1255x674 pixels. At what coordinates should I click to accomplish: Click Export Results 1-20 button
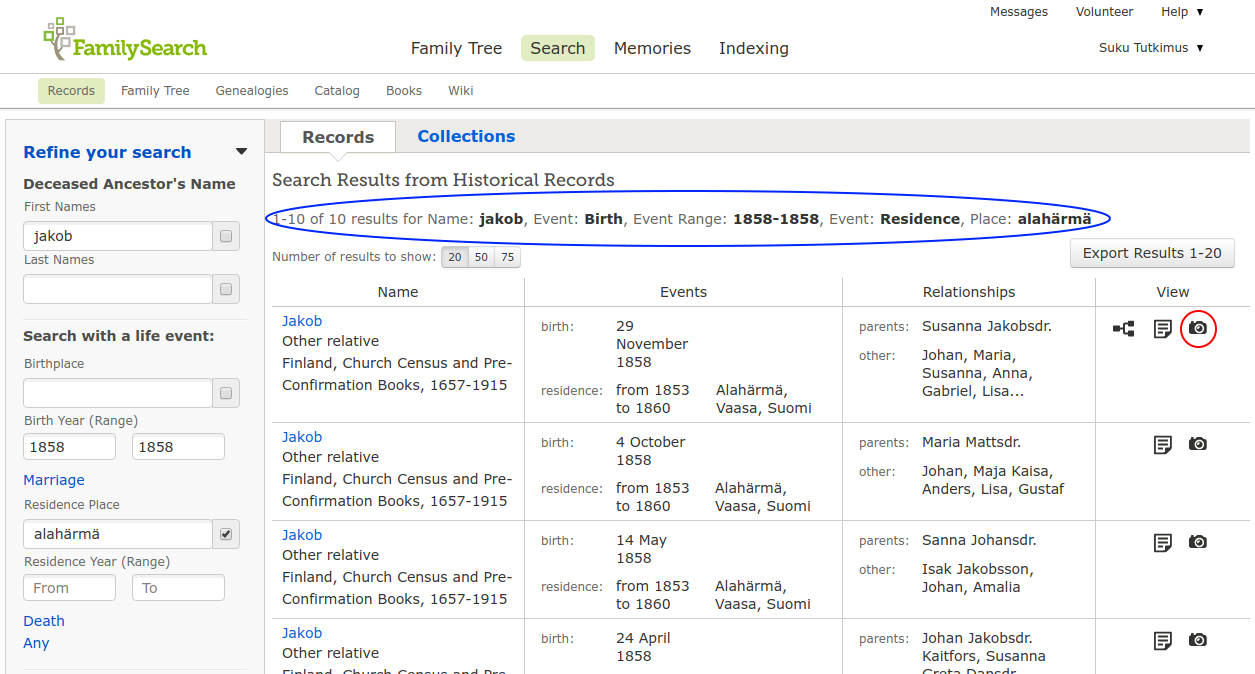point(1152,253)
